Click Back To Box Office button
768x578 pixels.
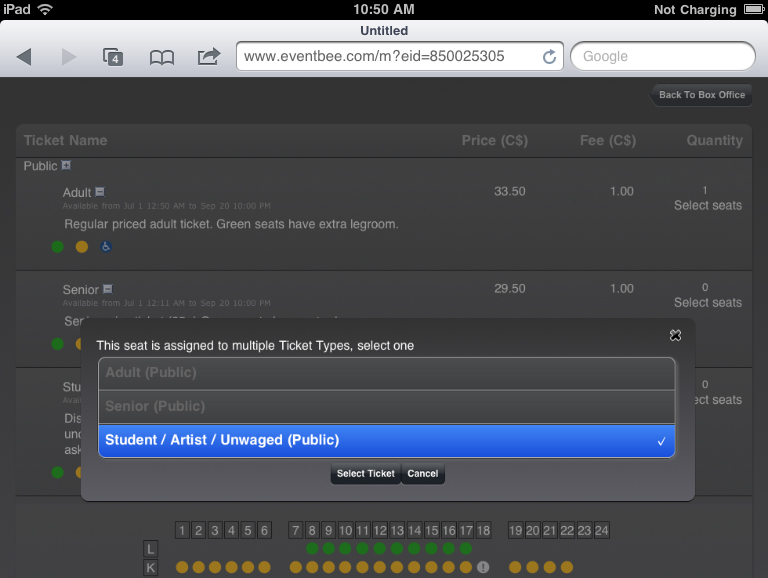(x=701, y=95)
